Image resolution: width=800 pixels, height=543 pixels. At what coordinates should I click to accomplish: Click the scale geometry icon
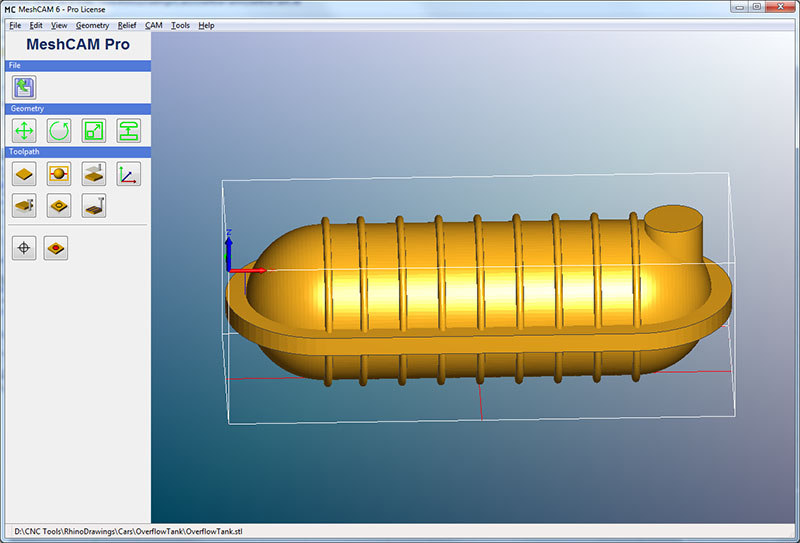click(x=94, y=131)
